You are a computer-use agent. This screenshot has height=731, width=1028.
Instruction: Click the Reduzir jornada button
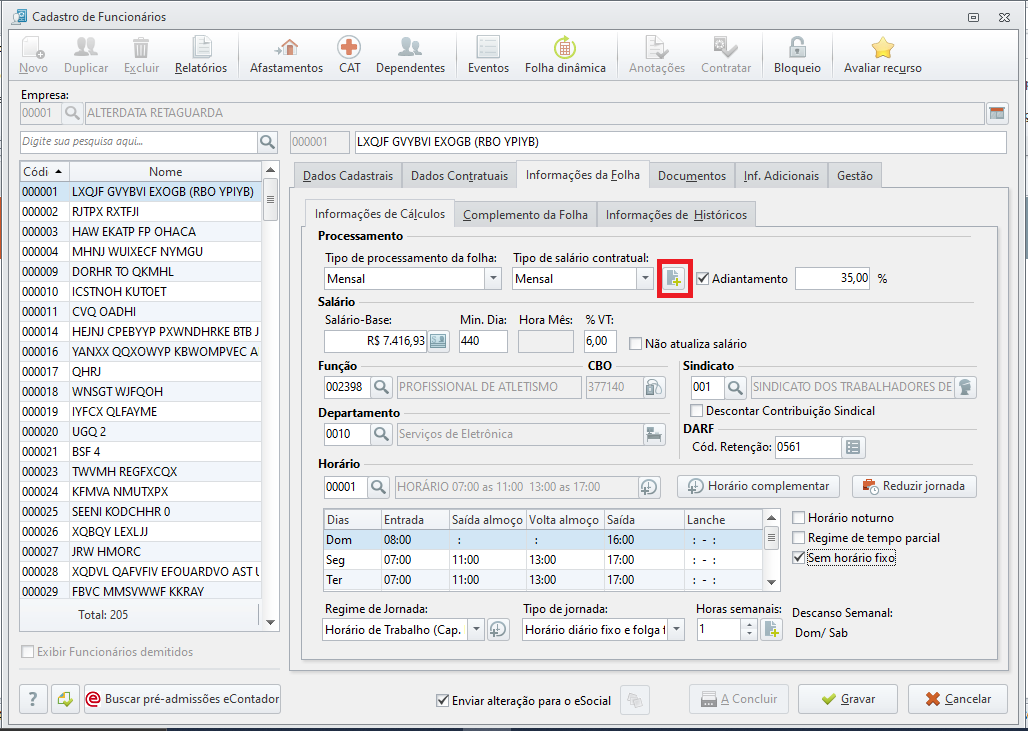(915, 486)
